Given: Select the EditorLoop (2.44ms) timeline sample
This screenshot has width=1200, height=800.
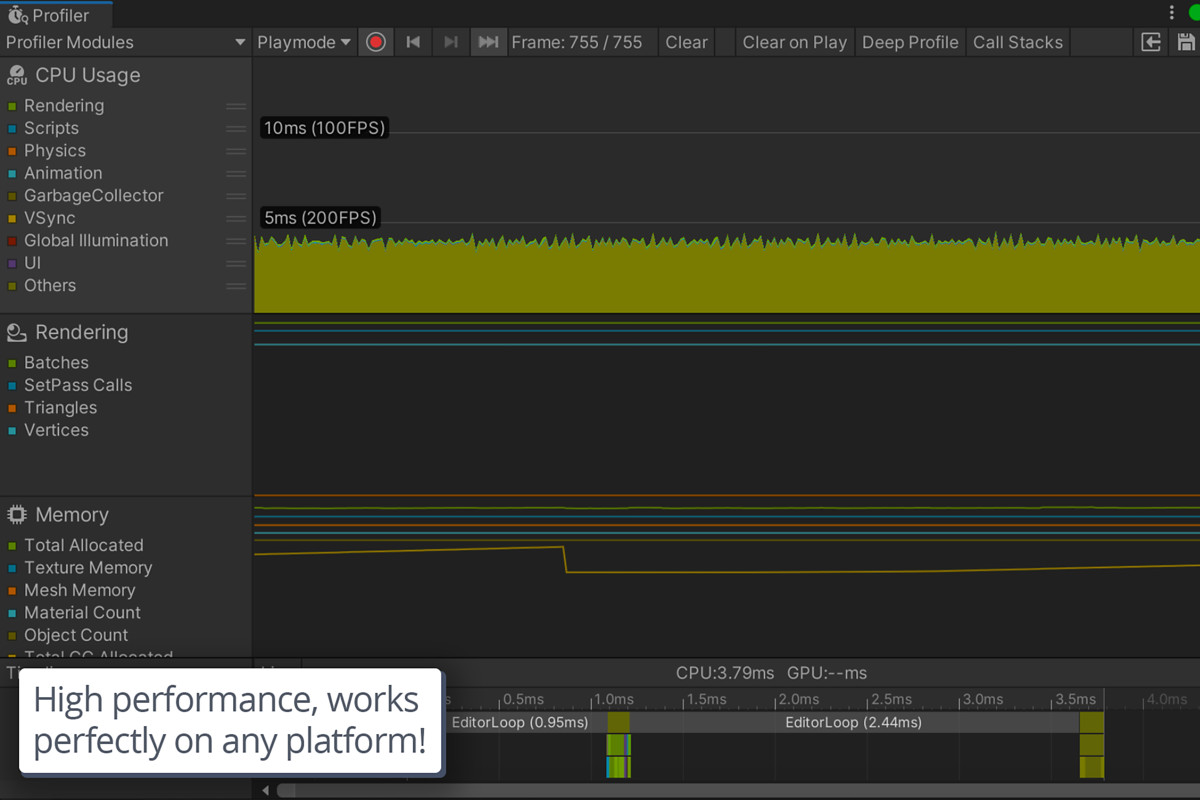Looking at the screenshot, I should (854, 722).
